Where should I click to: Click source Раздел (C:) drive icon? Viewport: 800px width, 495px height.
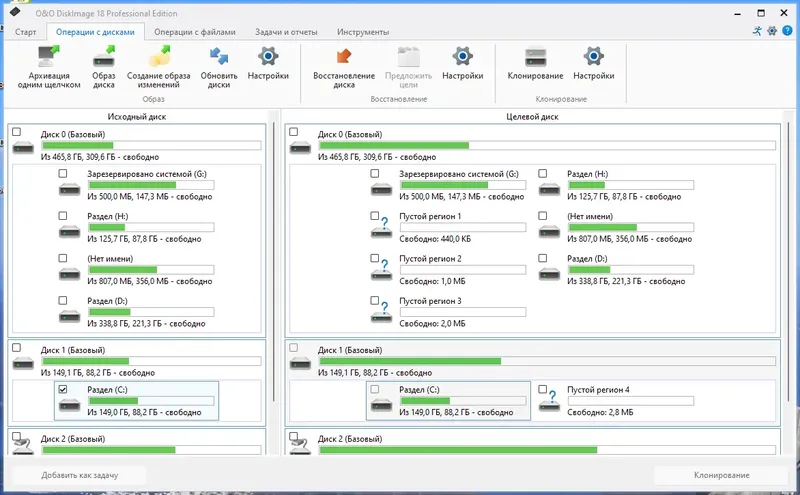69,406
